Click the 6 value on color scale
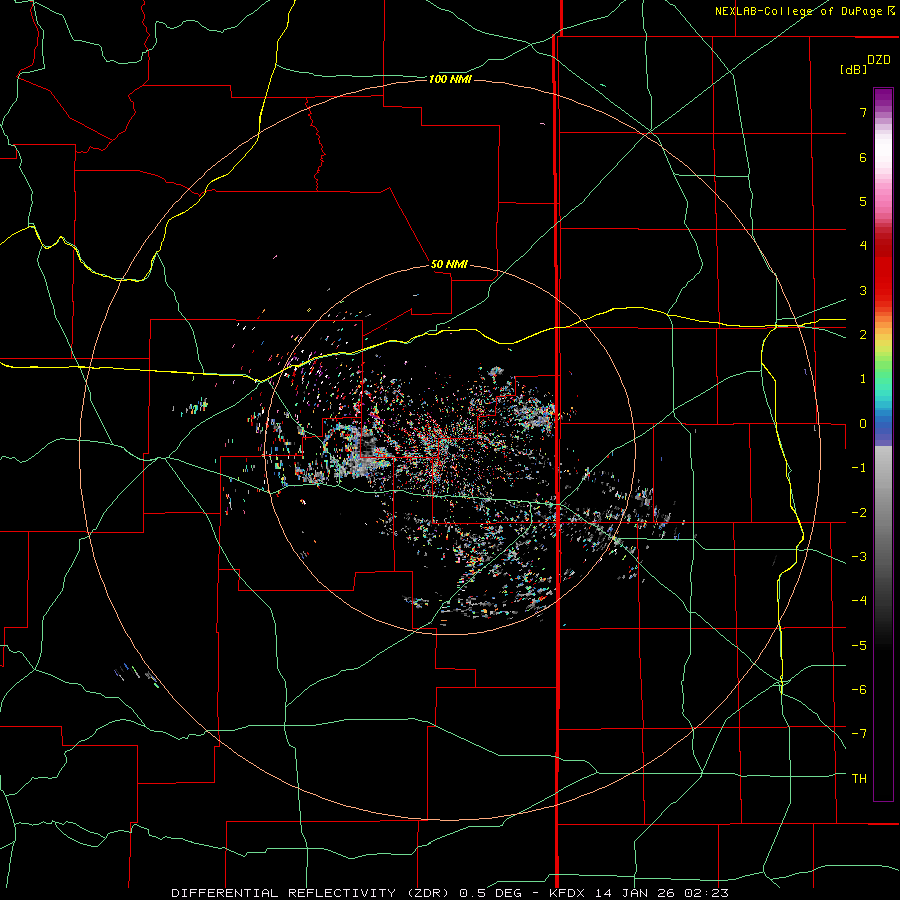The image size is (900, 900). tap(863, 157)
